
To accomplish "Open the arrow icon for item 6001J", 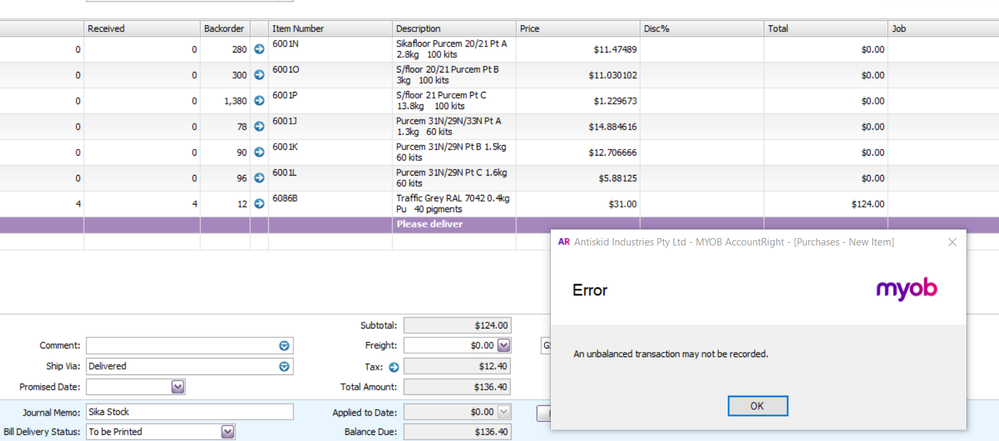I will pos(259,127).
